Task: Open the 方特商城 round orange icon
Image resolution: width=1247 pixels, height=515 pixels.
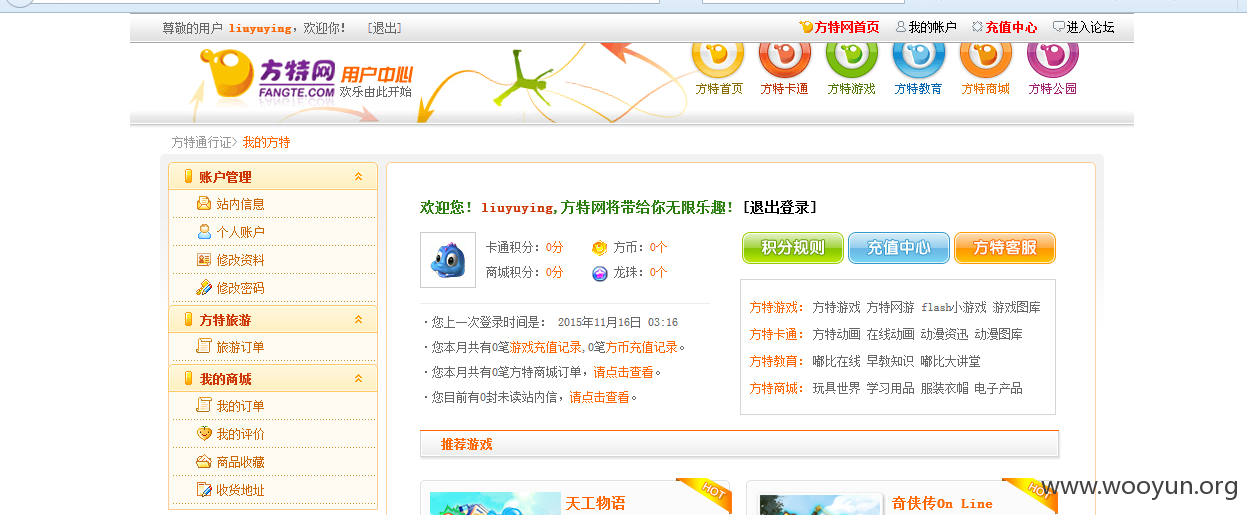Action: tap(986, 54)
